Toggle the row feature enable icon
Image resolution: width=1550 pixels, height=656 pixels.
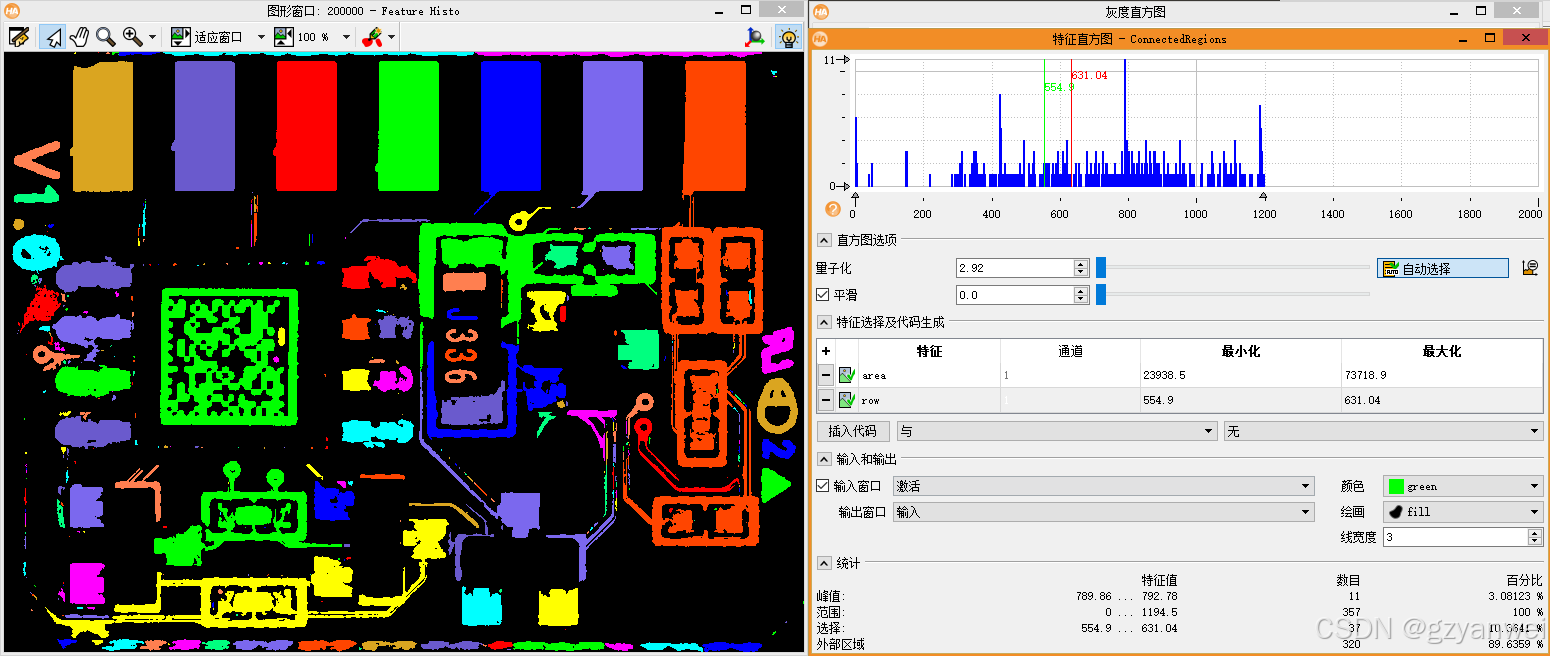tap(846, 400)
